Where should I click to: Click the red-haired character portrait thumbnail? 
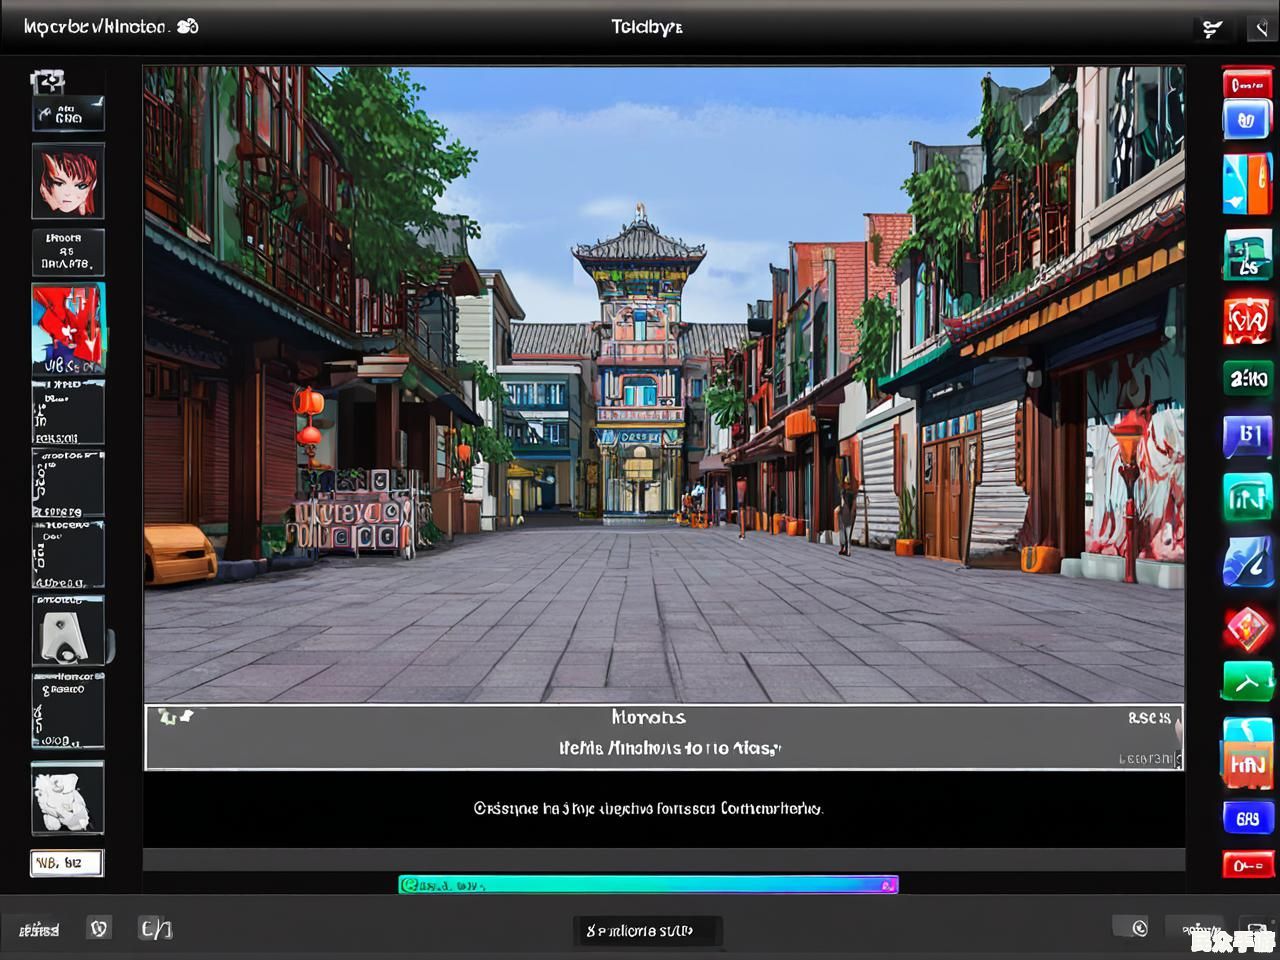coord(67,181)
